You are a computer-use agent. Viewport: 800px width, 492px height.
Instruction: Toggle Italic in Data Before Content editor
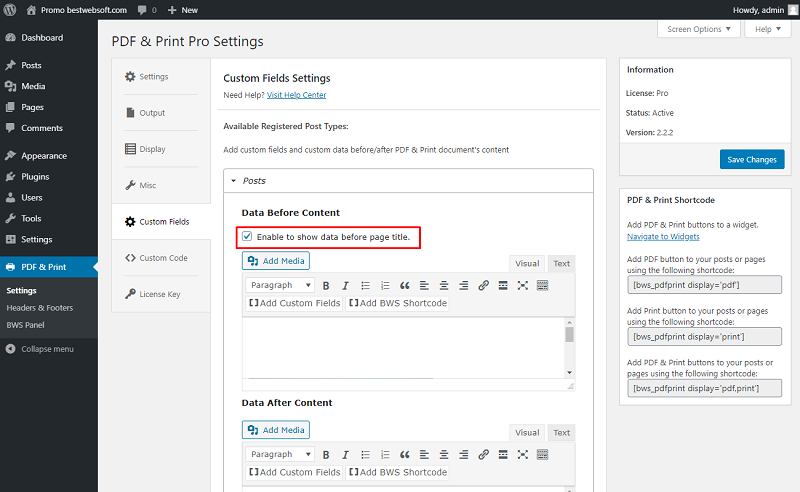[x=345, y=285]
